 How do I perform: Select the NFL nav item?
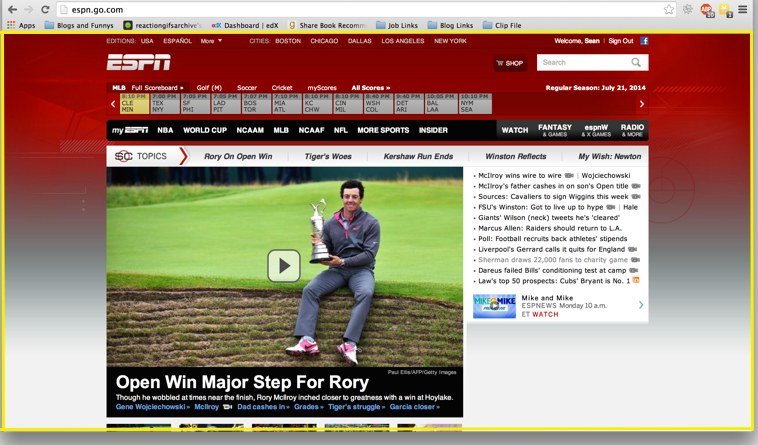pyautogui.click(x=341, y=130)
